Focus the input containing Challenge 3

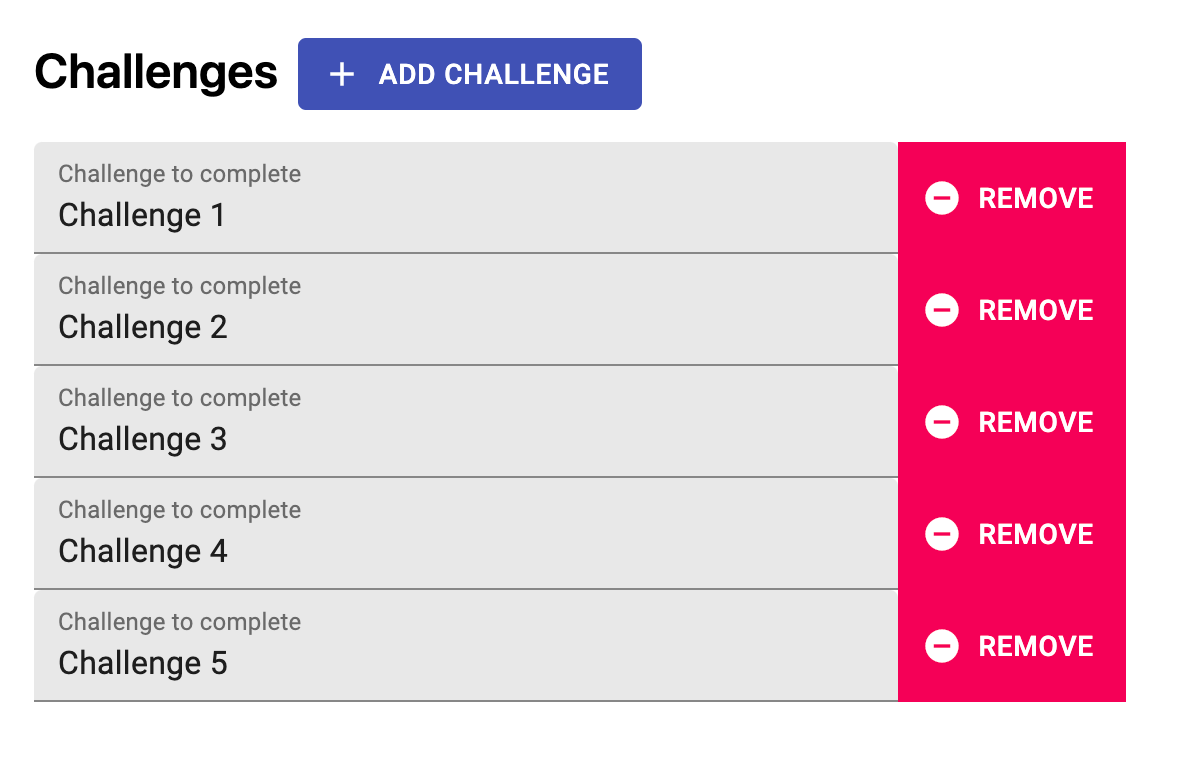pyautogui.click(x=466, y=422)
